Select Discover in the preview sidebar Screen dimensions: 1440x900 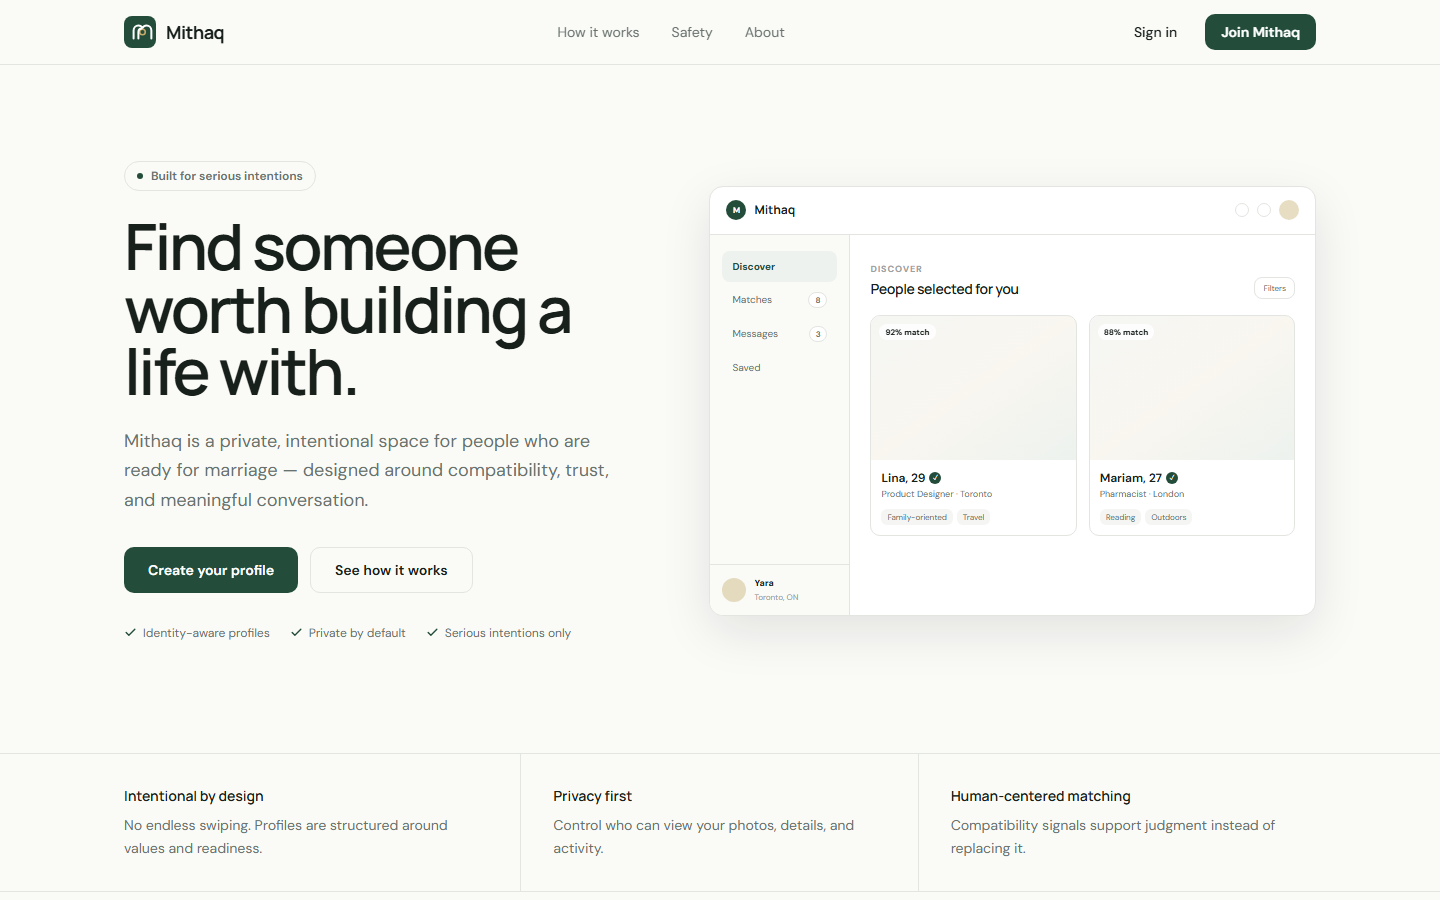coord(779,267)
